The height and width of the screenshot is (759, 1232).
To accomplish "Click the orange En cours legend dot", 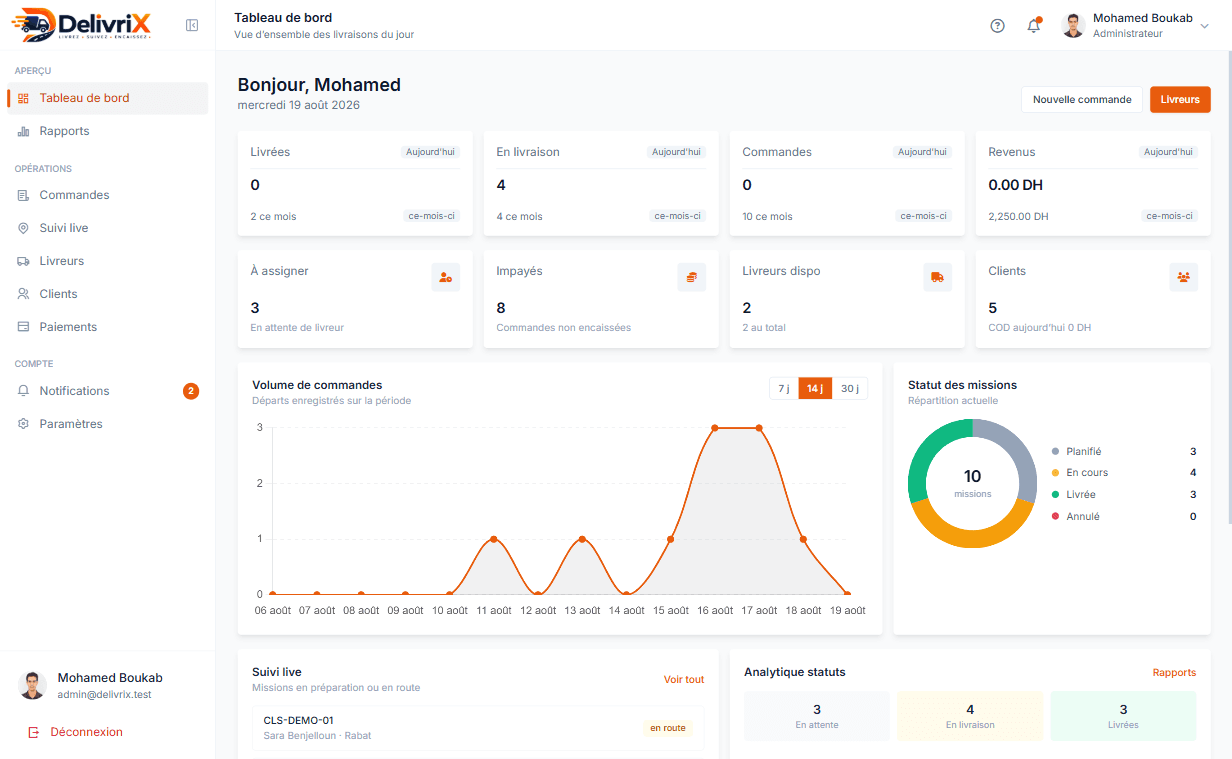I will pyautogui.click(x=1055, y=473).
